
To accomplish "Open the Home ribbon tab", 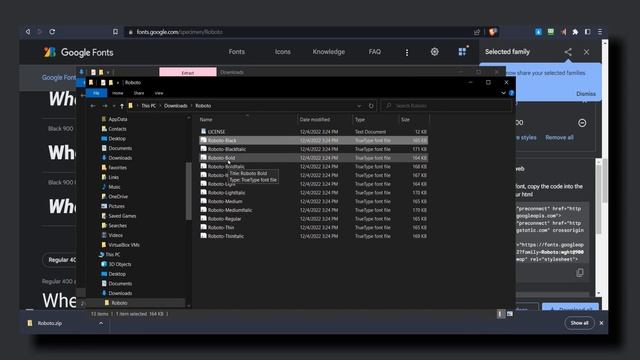I will click(118, 93).
